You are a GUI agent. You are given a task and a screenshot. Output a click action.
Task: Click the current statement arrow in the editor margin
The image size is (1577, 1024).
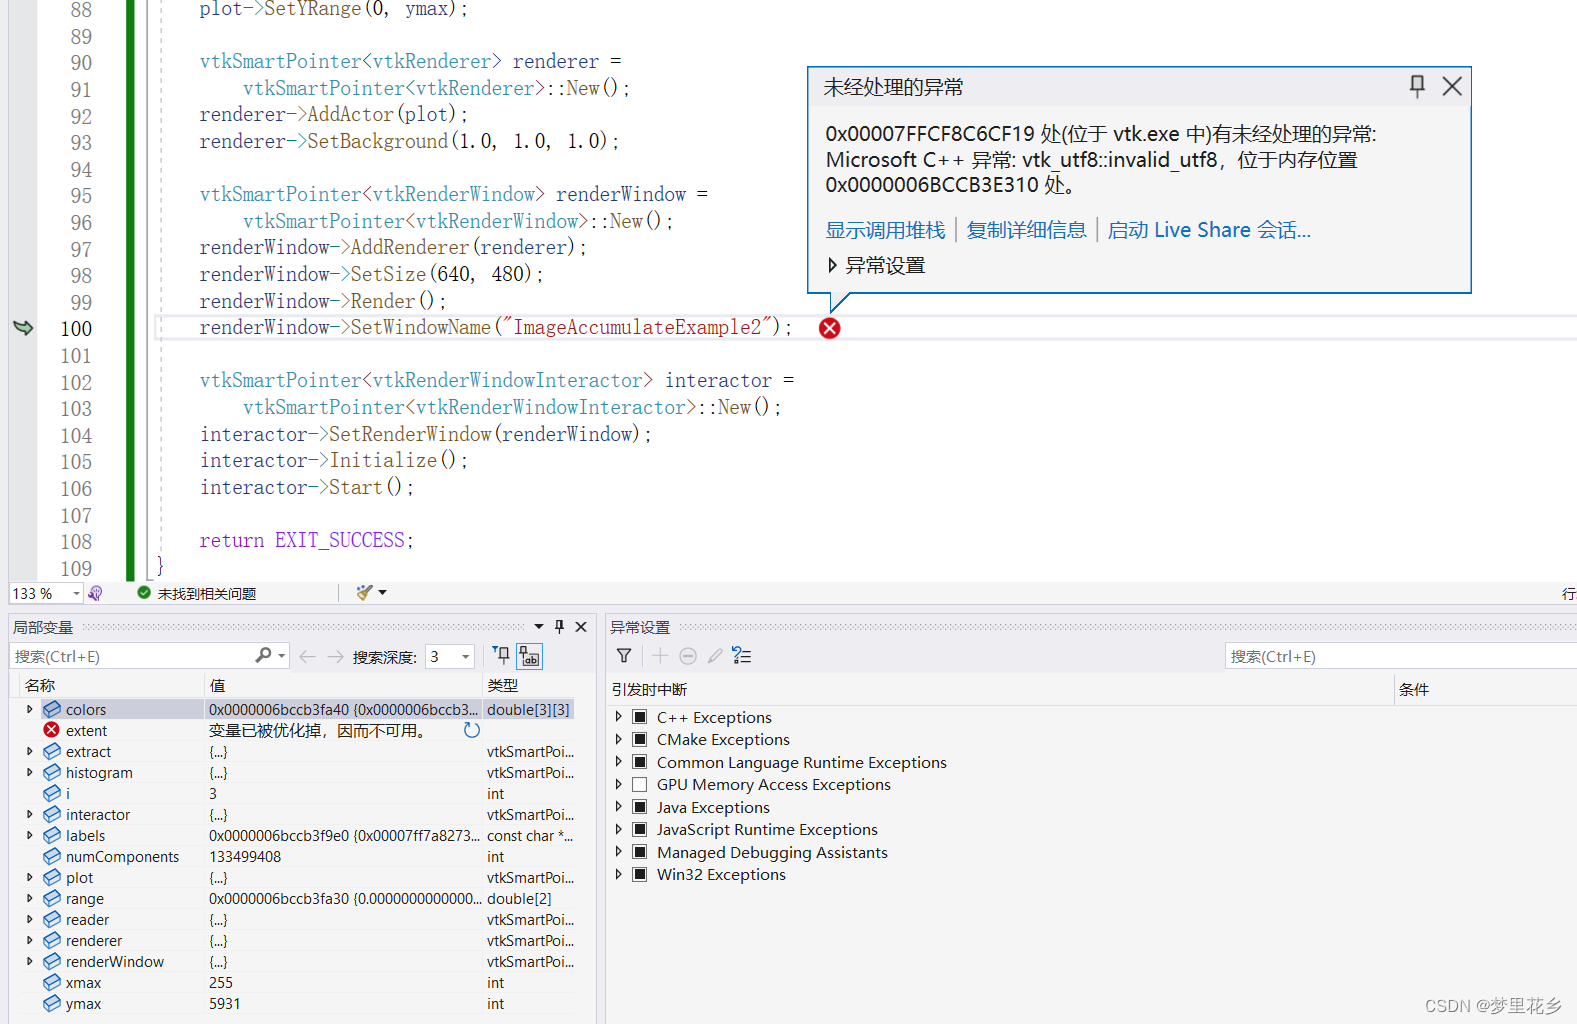(23, 328)
